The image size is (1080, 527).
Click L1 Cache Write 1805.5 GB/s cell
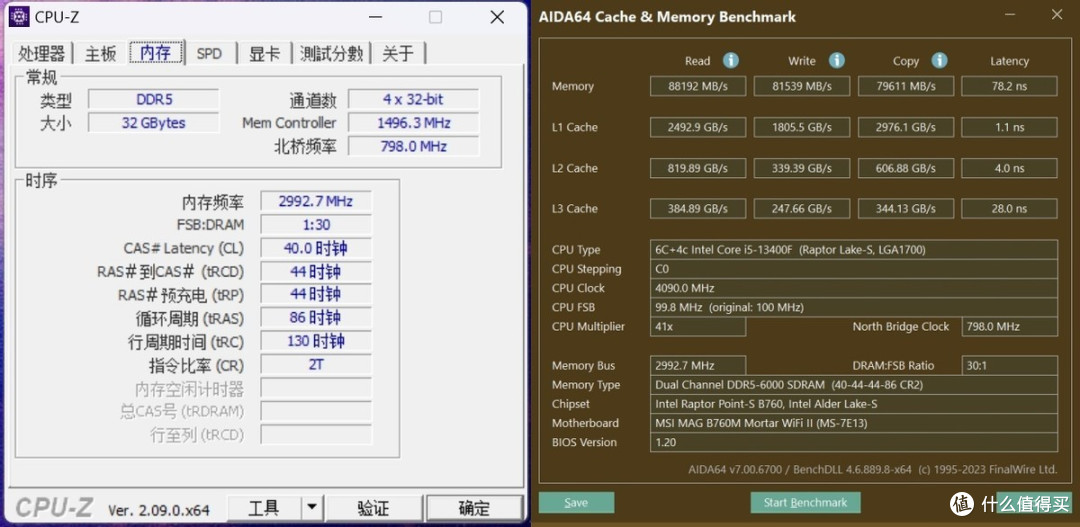coord(802,127)
